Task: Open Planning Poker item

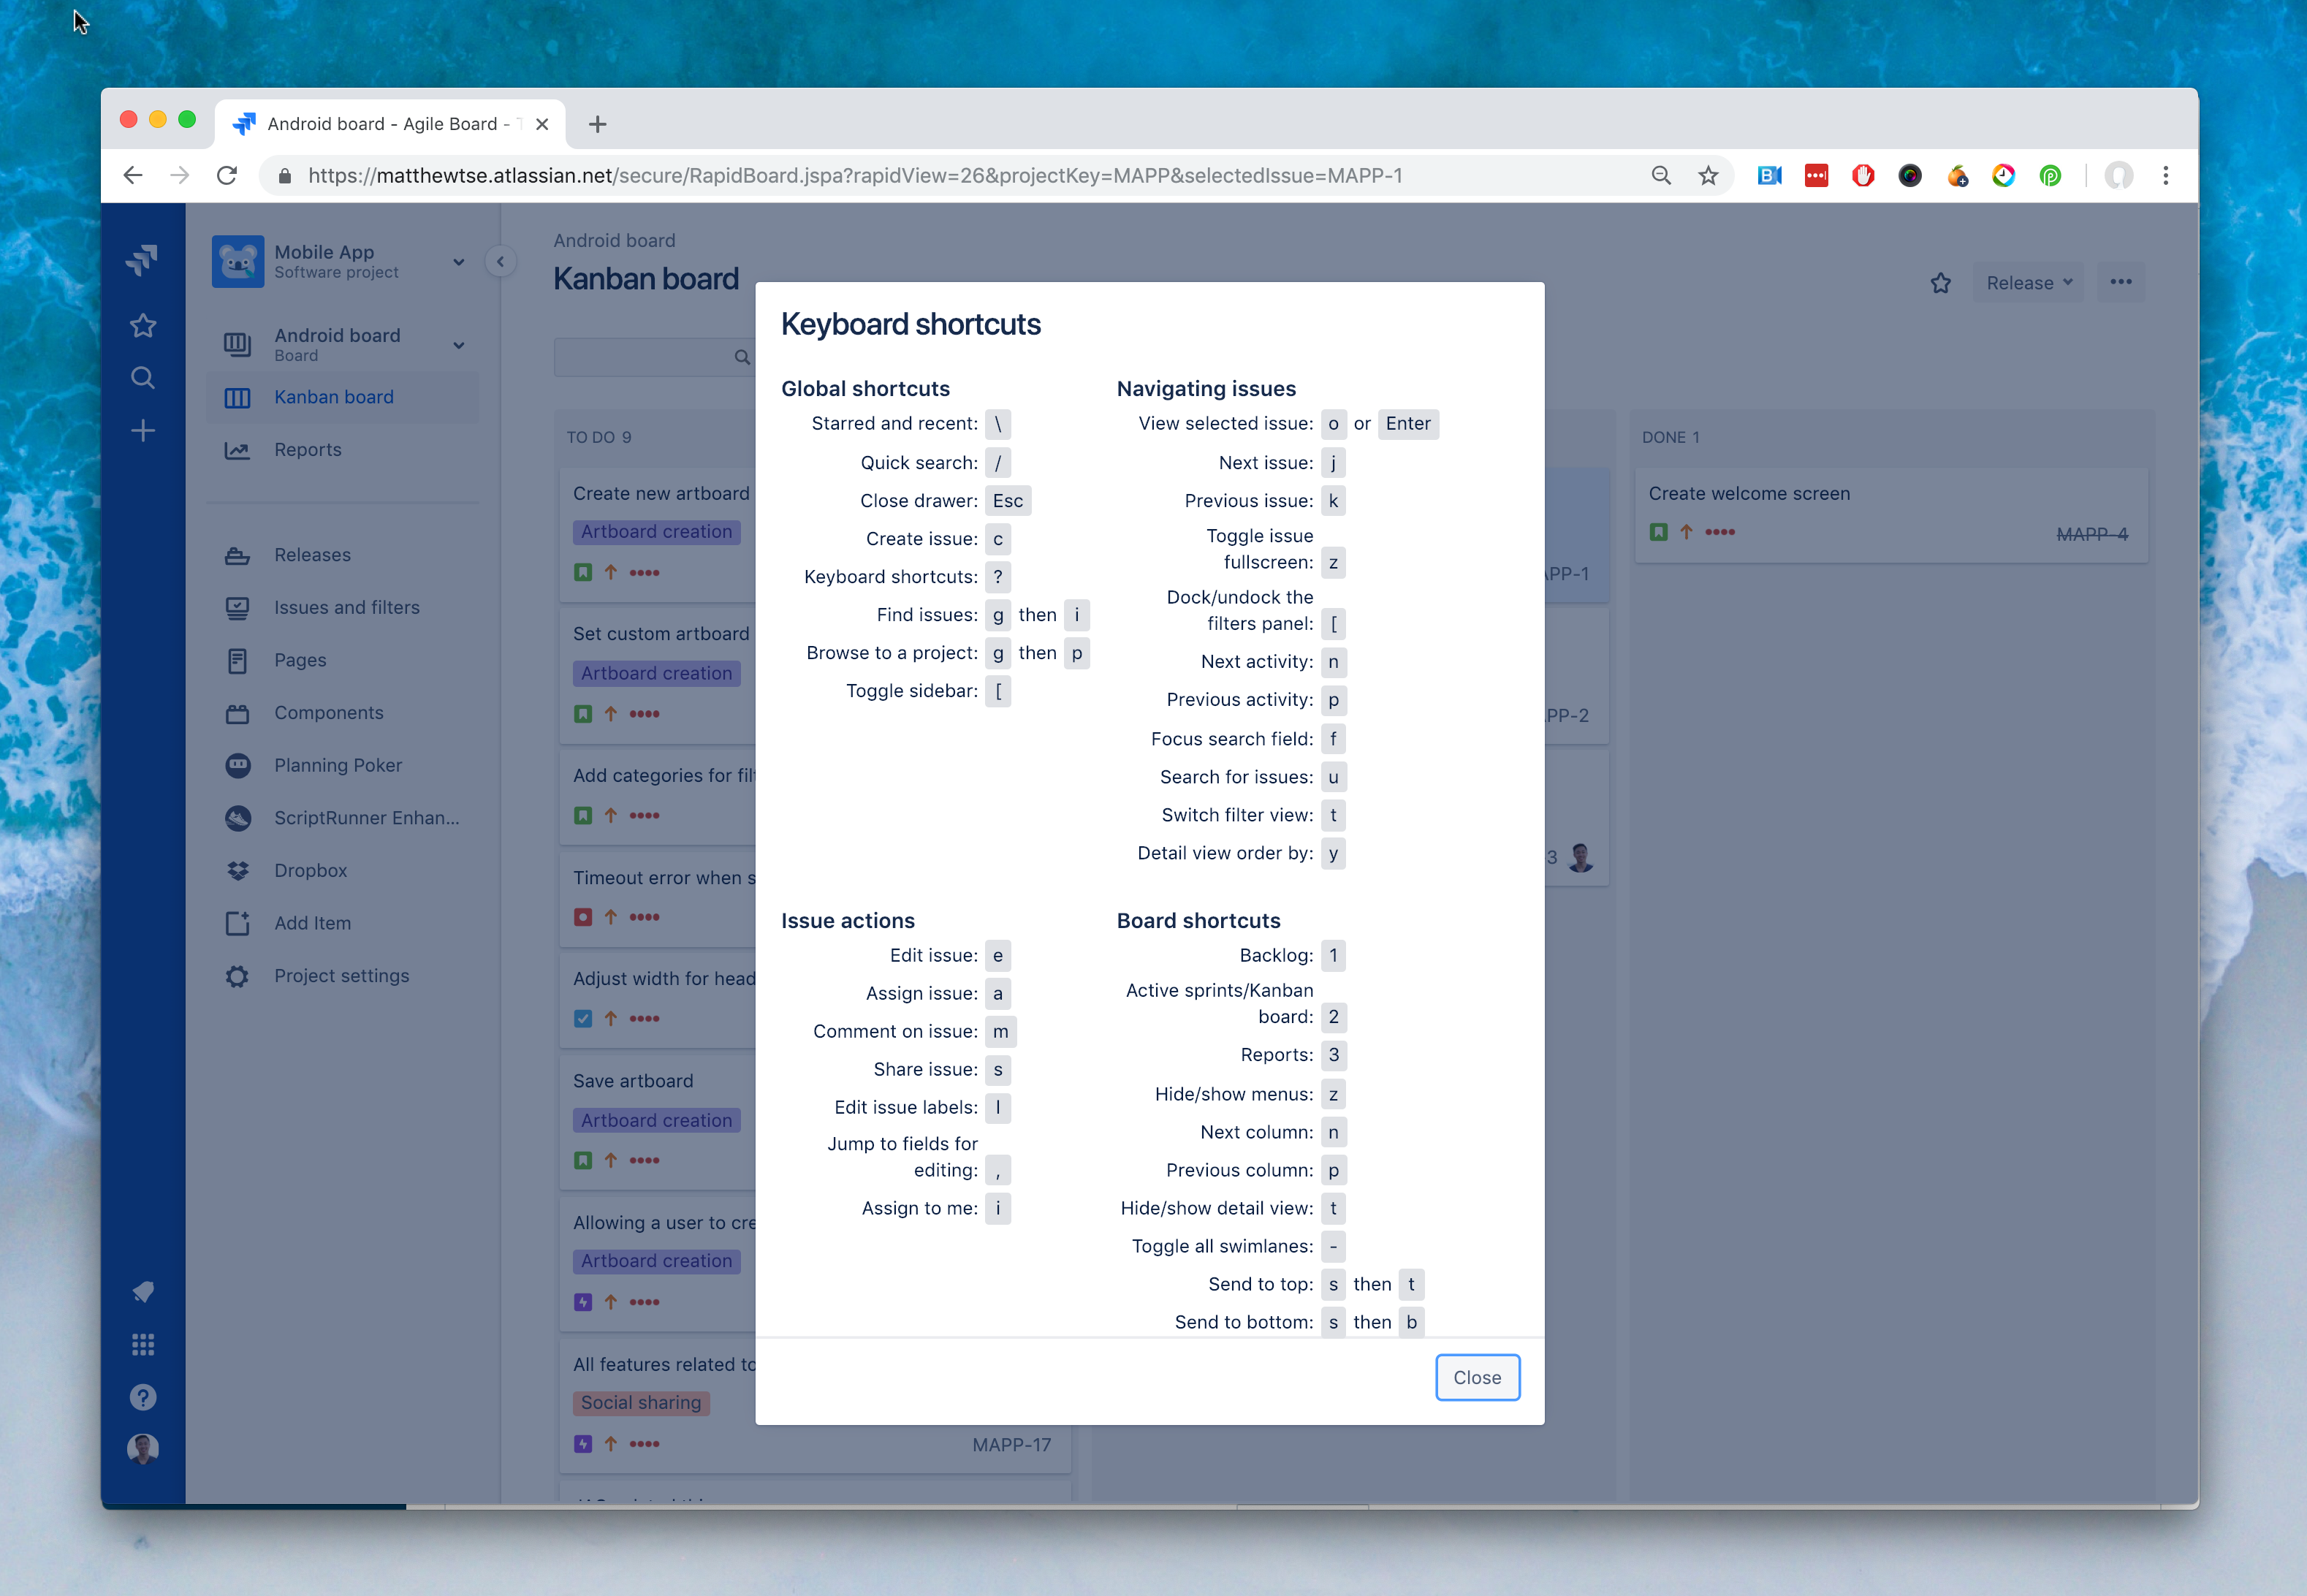Action: (342, 765)
